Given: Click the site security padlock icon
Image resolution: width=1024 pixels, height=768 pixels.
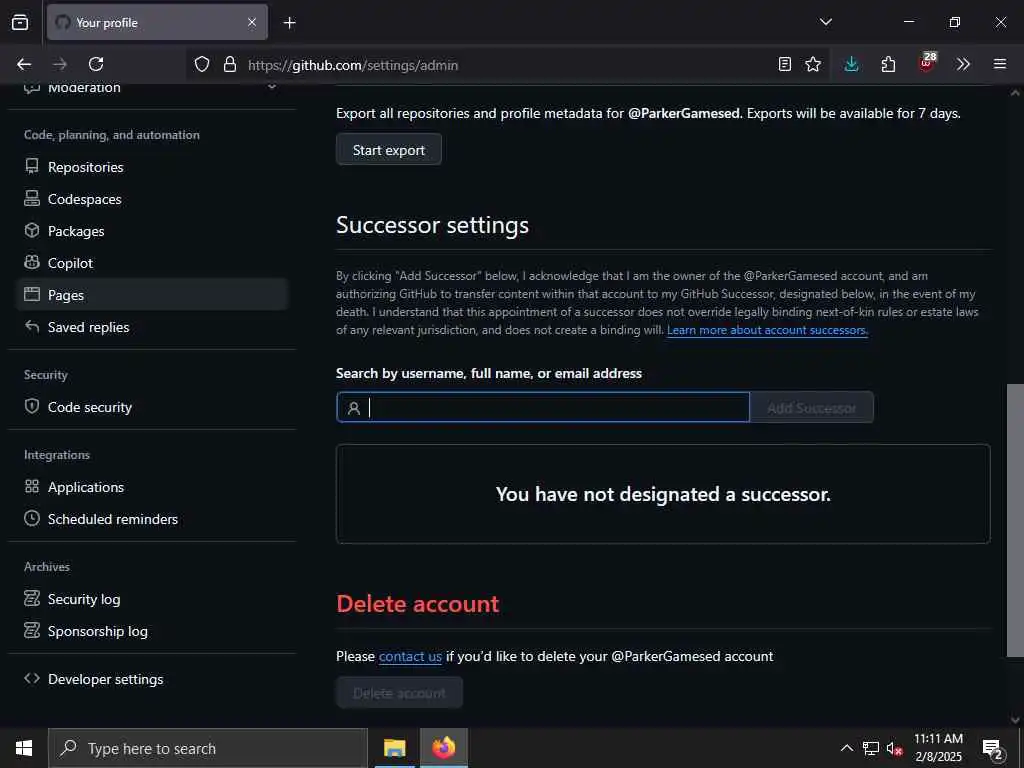Looking at the screenshot, I should (230, 64).
